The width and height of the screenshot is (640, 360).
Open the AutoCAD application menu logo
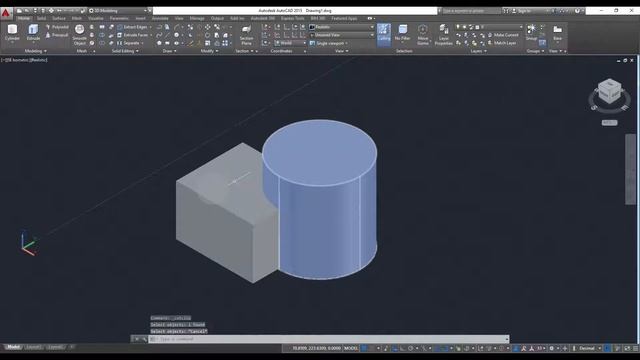(x=6, y=13)
